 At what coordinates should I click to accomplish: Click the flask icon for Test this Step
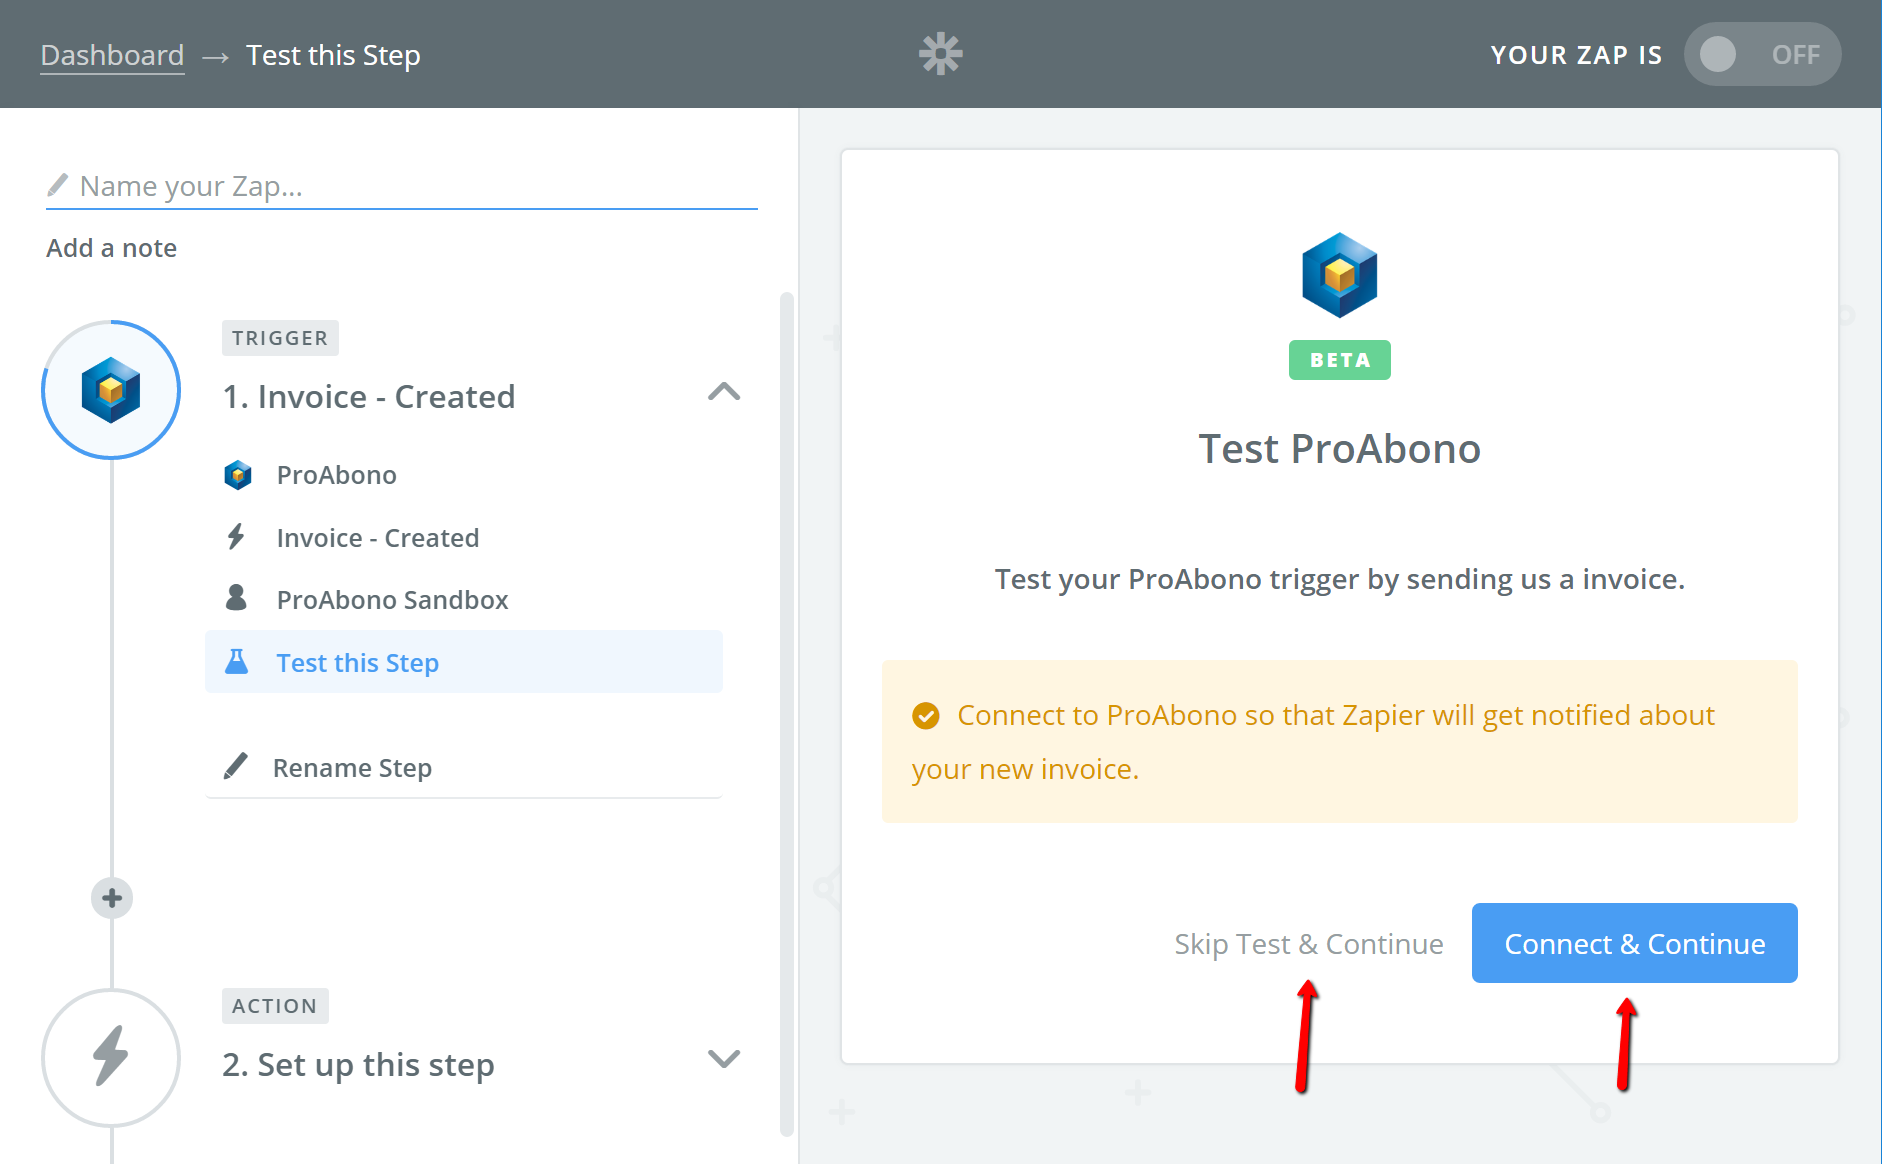point(237,662)
